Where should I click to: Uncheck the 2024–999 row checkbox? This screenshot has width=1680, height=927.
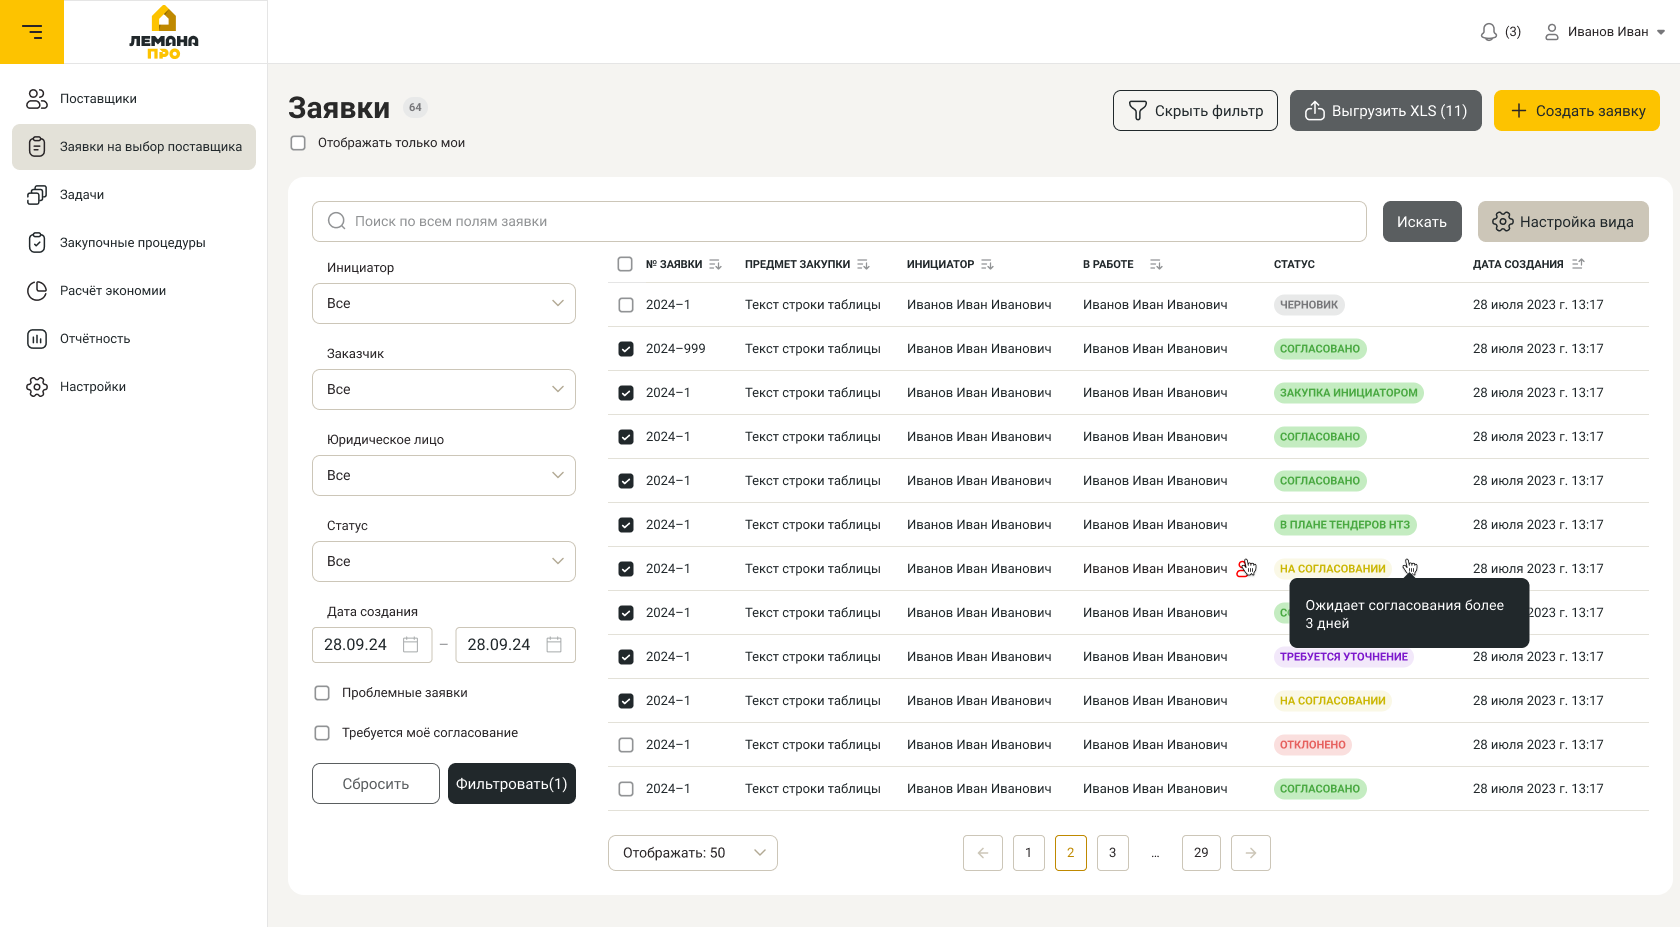click(626, 349)
